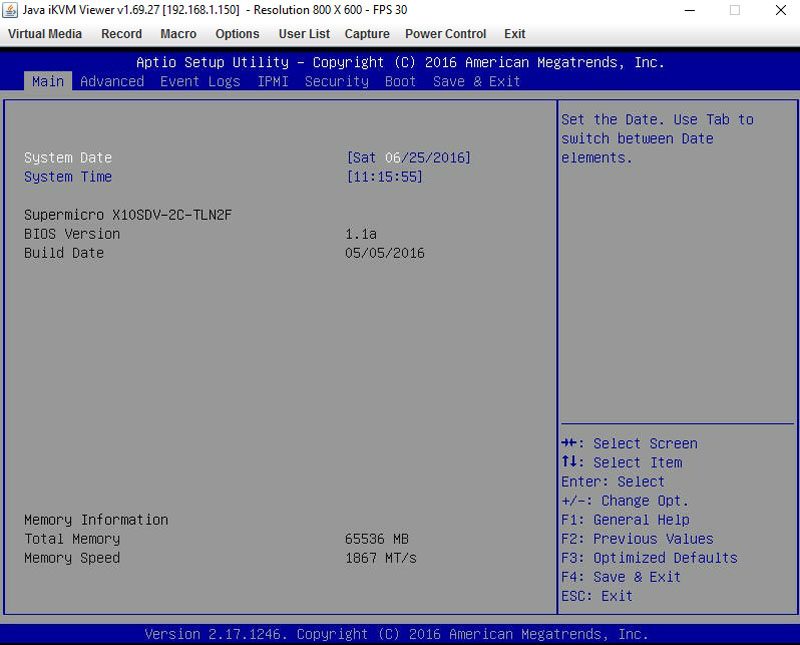Click the time value 11:15:55
The image size is (800, 645).
coord(384,177)
